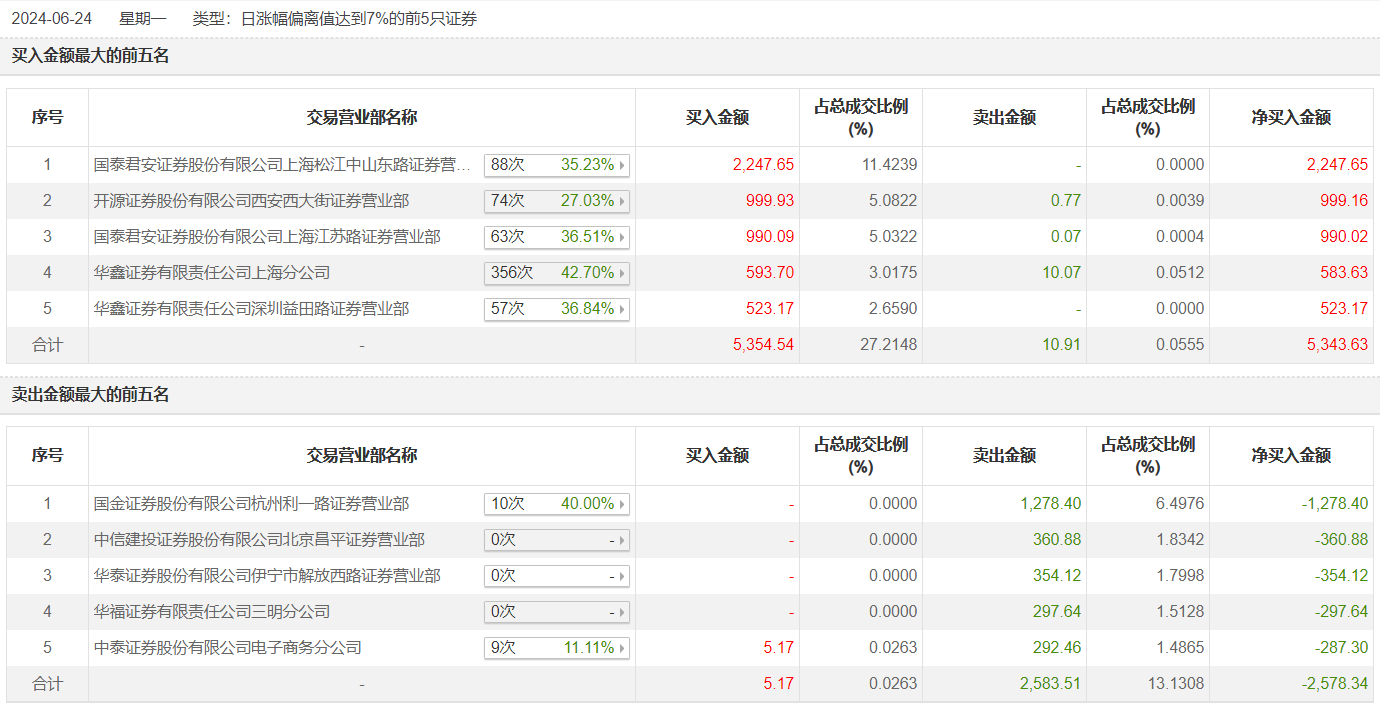Click arrow on 356次 42.70% box
This screenshot has width=1380, height=705.
622,273
